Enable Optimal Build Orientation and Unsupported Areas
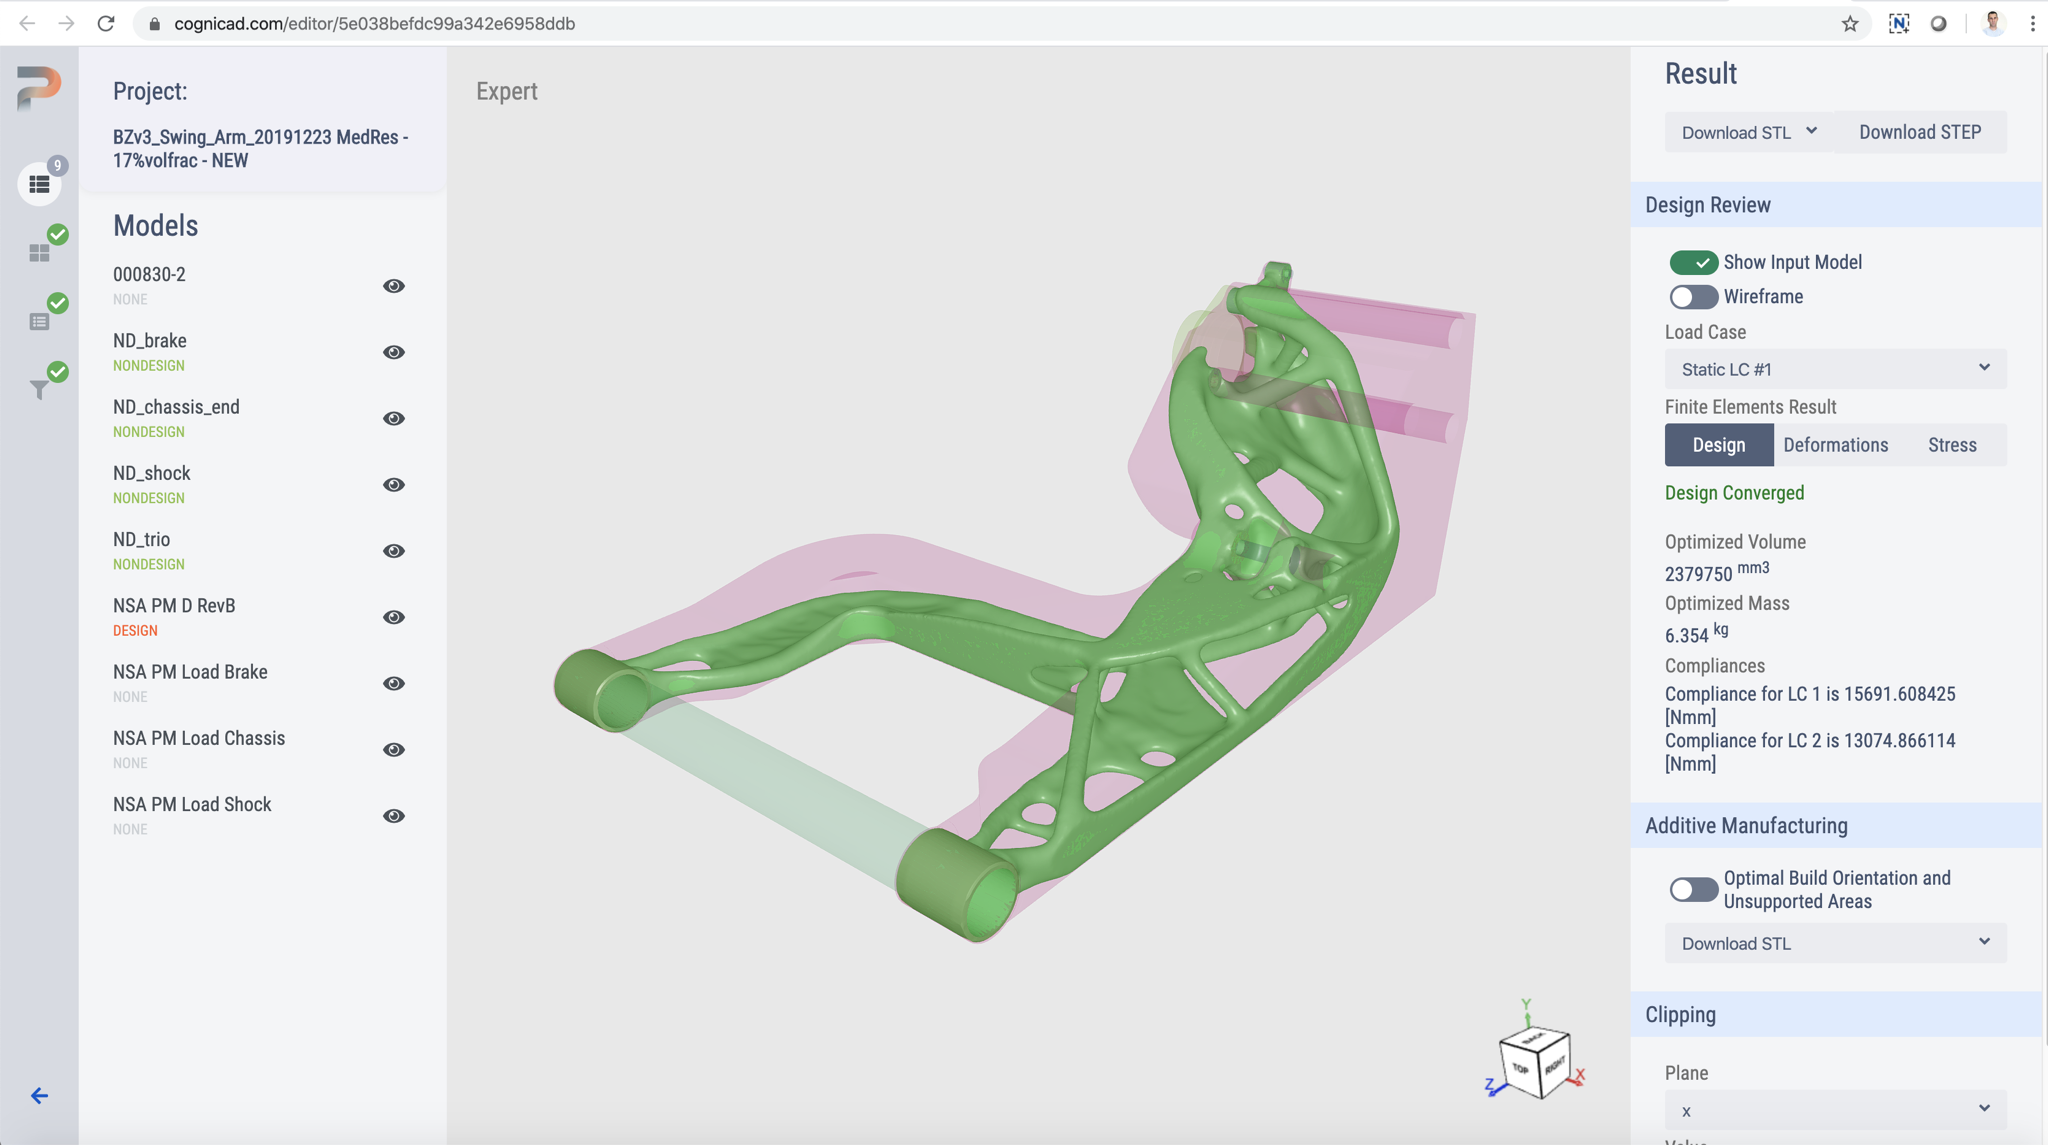This screenshot has height=1145, width=2048. [1692, 888]
